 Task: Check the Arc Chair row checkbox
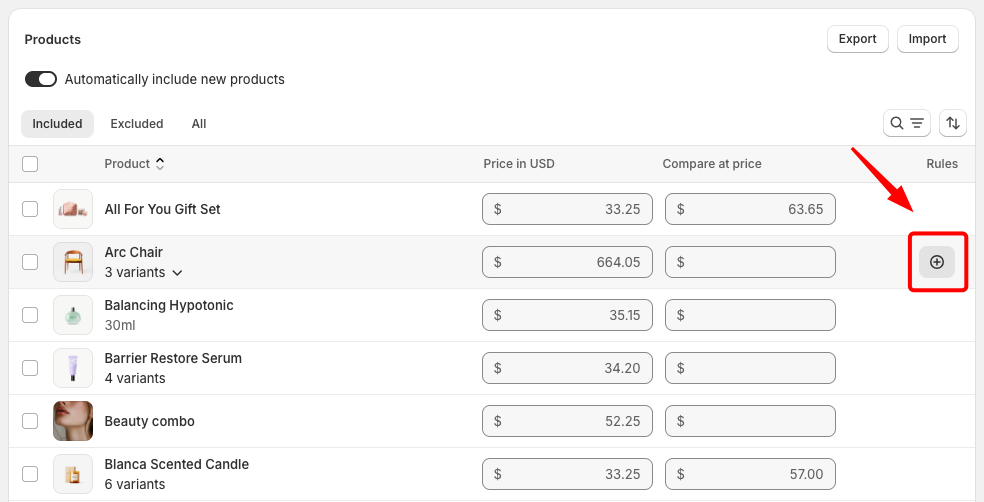coord(30,262)
